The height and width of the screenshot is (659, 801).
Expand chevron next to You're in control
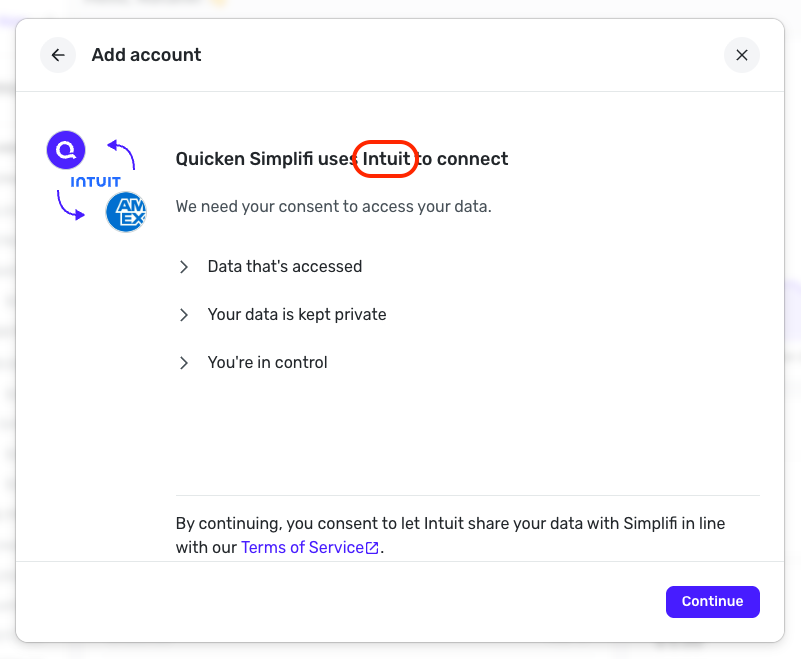point(184,363)
